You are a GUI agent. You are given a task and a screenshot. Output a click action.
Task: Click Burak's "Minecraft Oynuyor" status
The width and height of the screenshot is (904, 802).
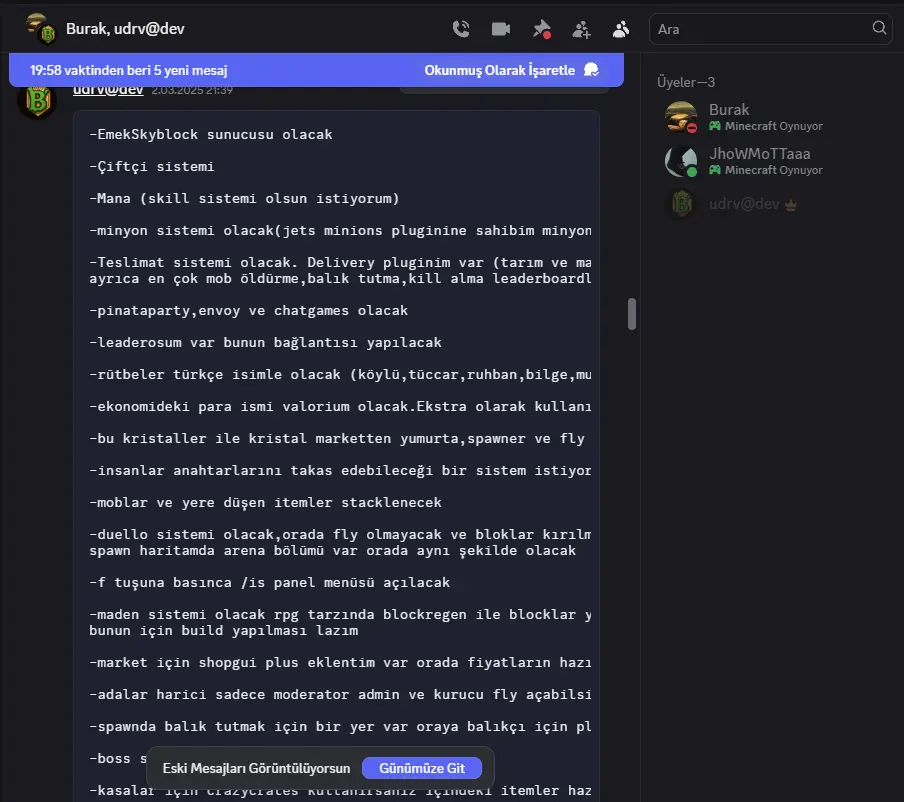[x=773, y=126]
